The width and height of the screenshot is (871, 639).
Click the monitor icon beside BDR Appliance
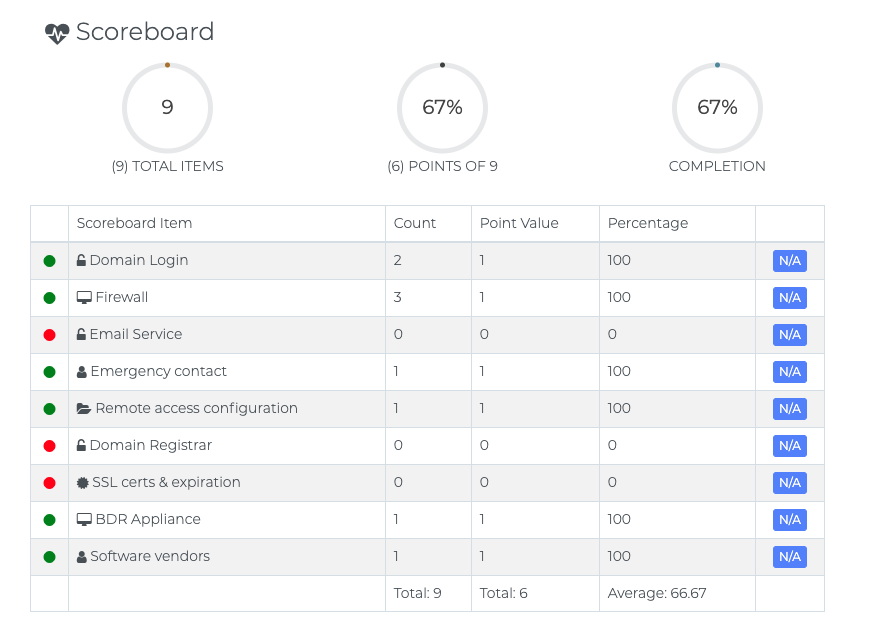[84, 519]
